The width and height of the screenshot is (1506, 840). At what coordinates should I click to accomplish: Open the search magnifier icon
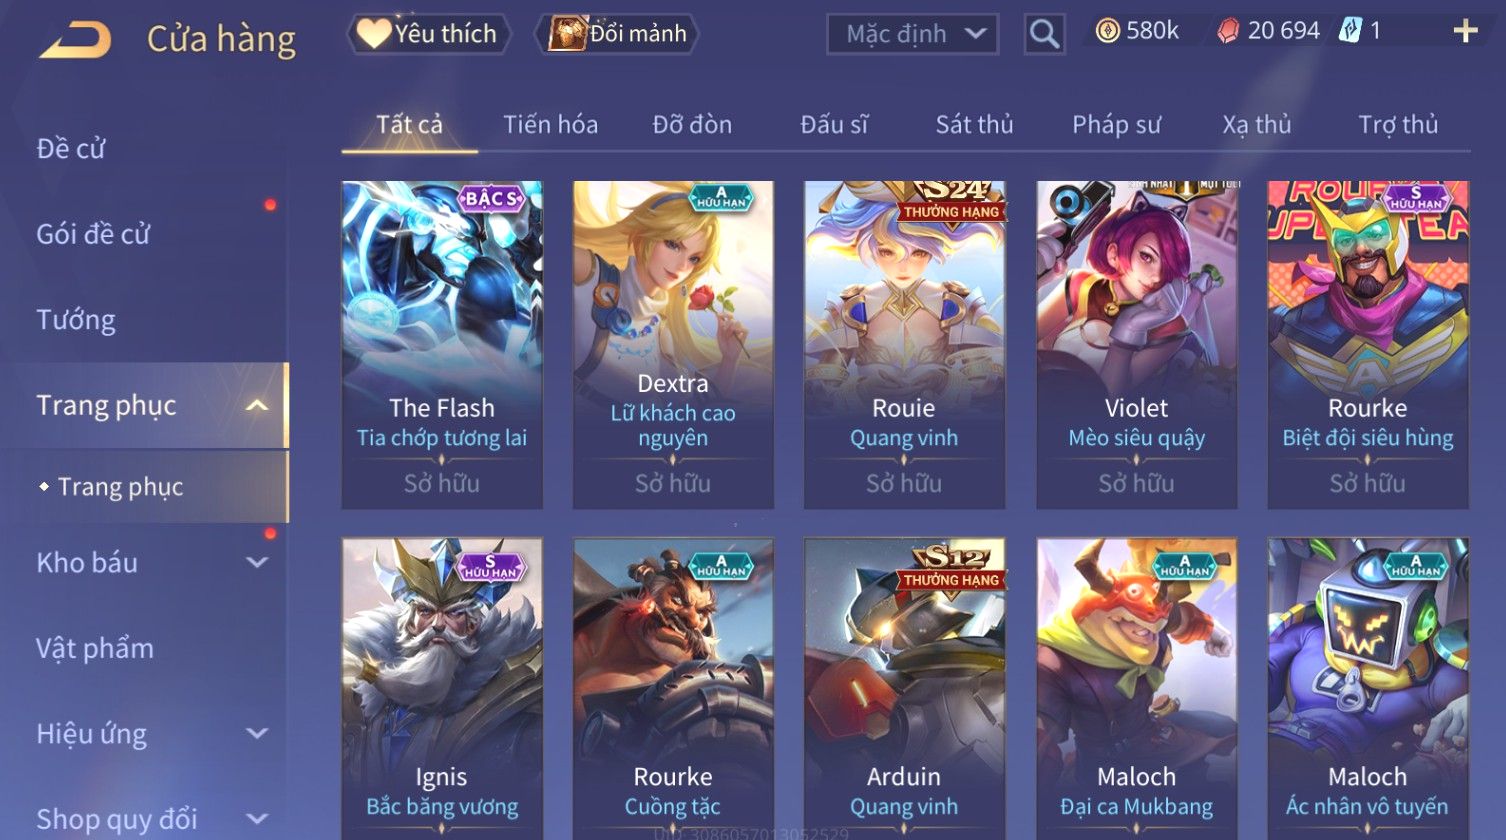click(x=1044, y=34)
